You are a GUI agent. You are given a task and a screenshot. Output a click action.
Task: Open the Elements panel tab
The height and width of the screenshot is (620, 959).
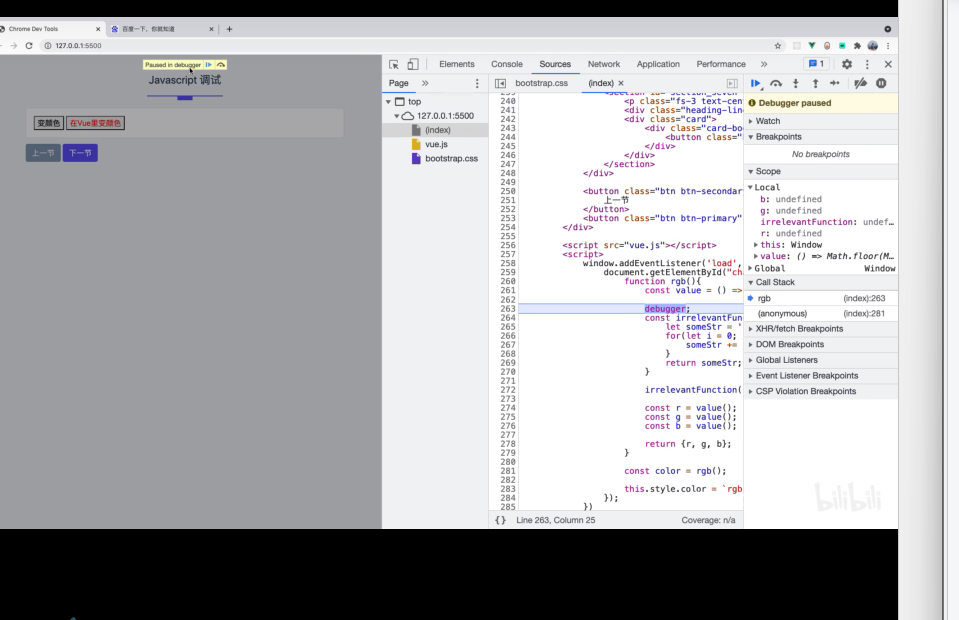(x=456, y=64)
